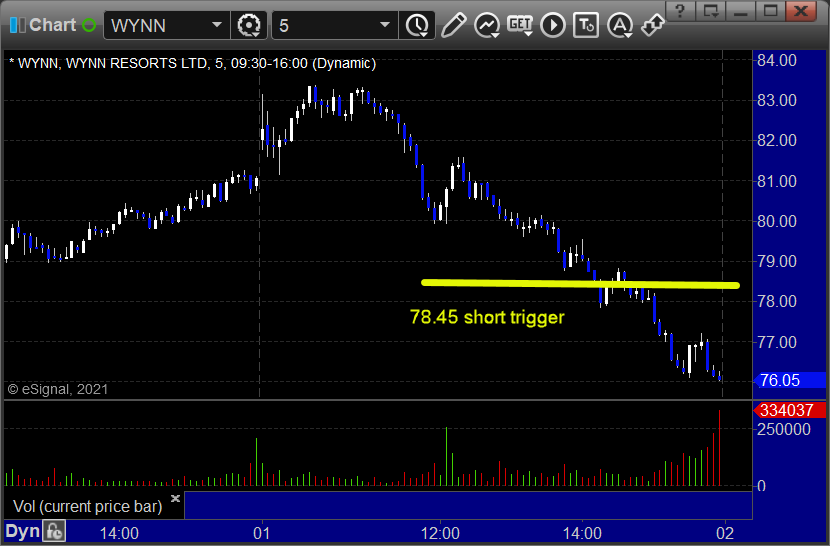Click the 77.00 price axis label

[777, 342]
